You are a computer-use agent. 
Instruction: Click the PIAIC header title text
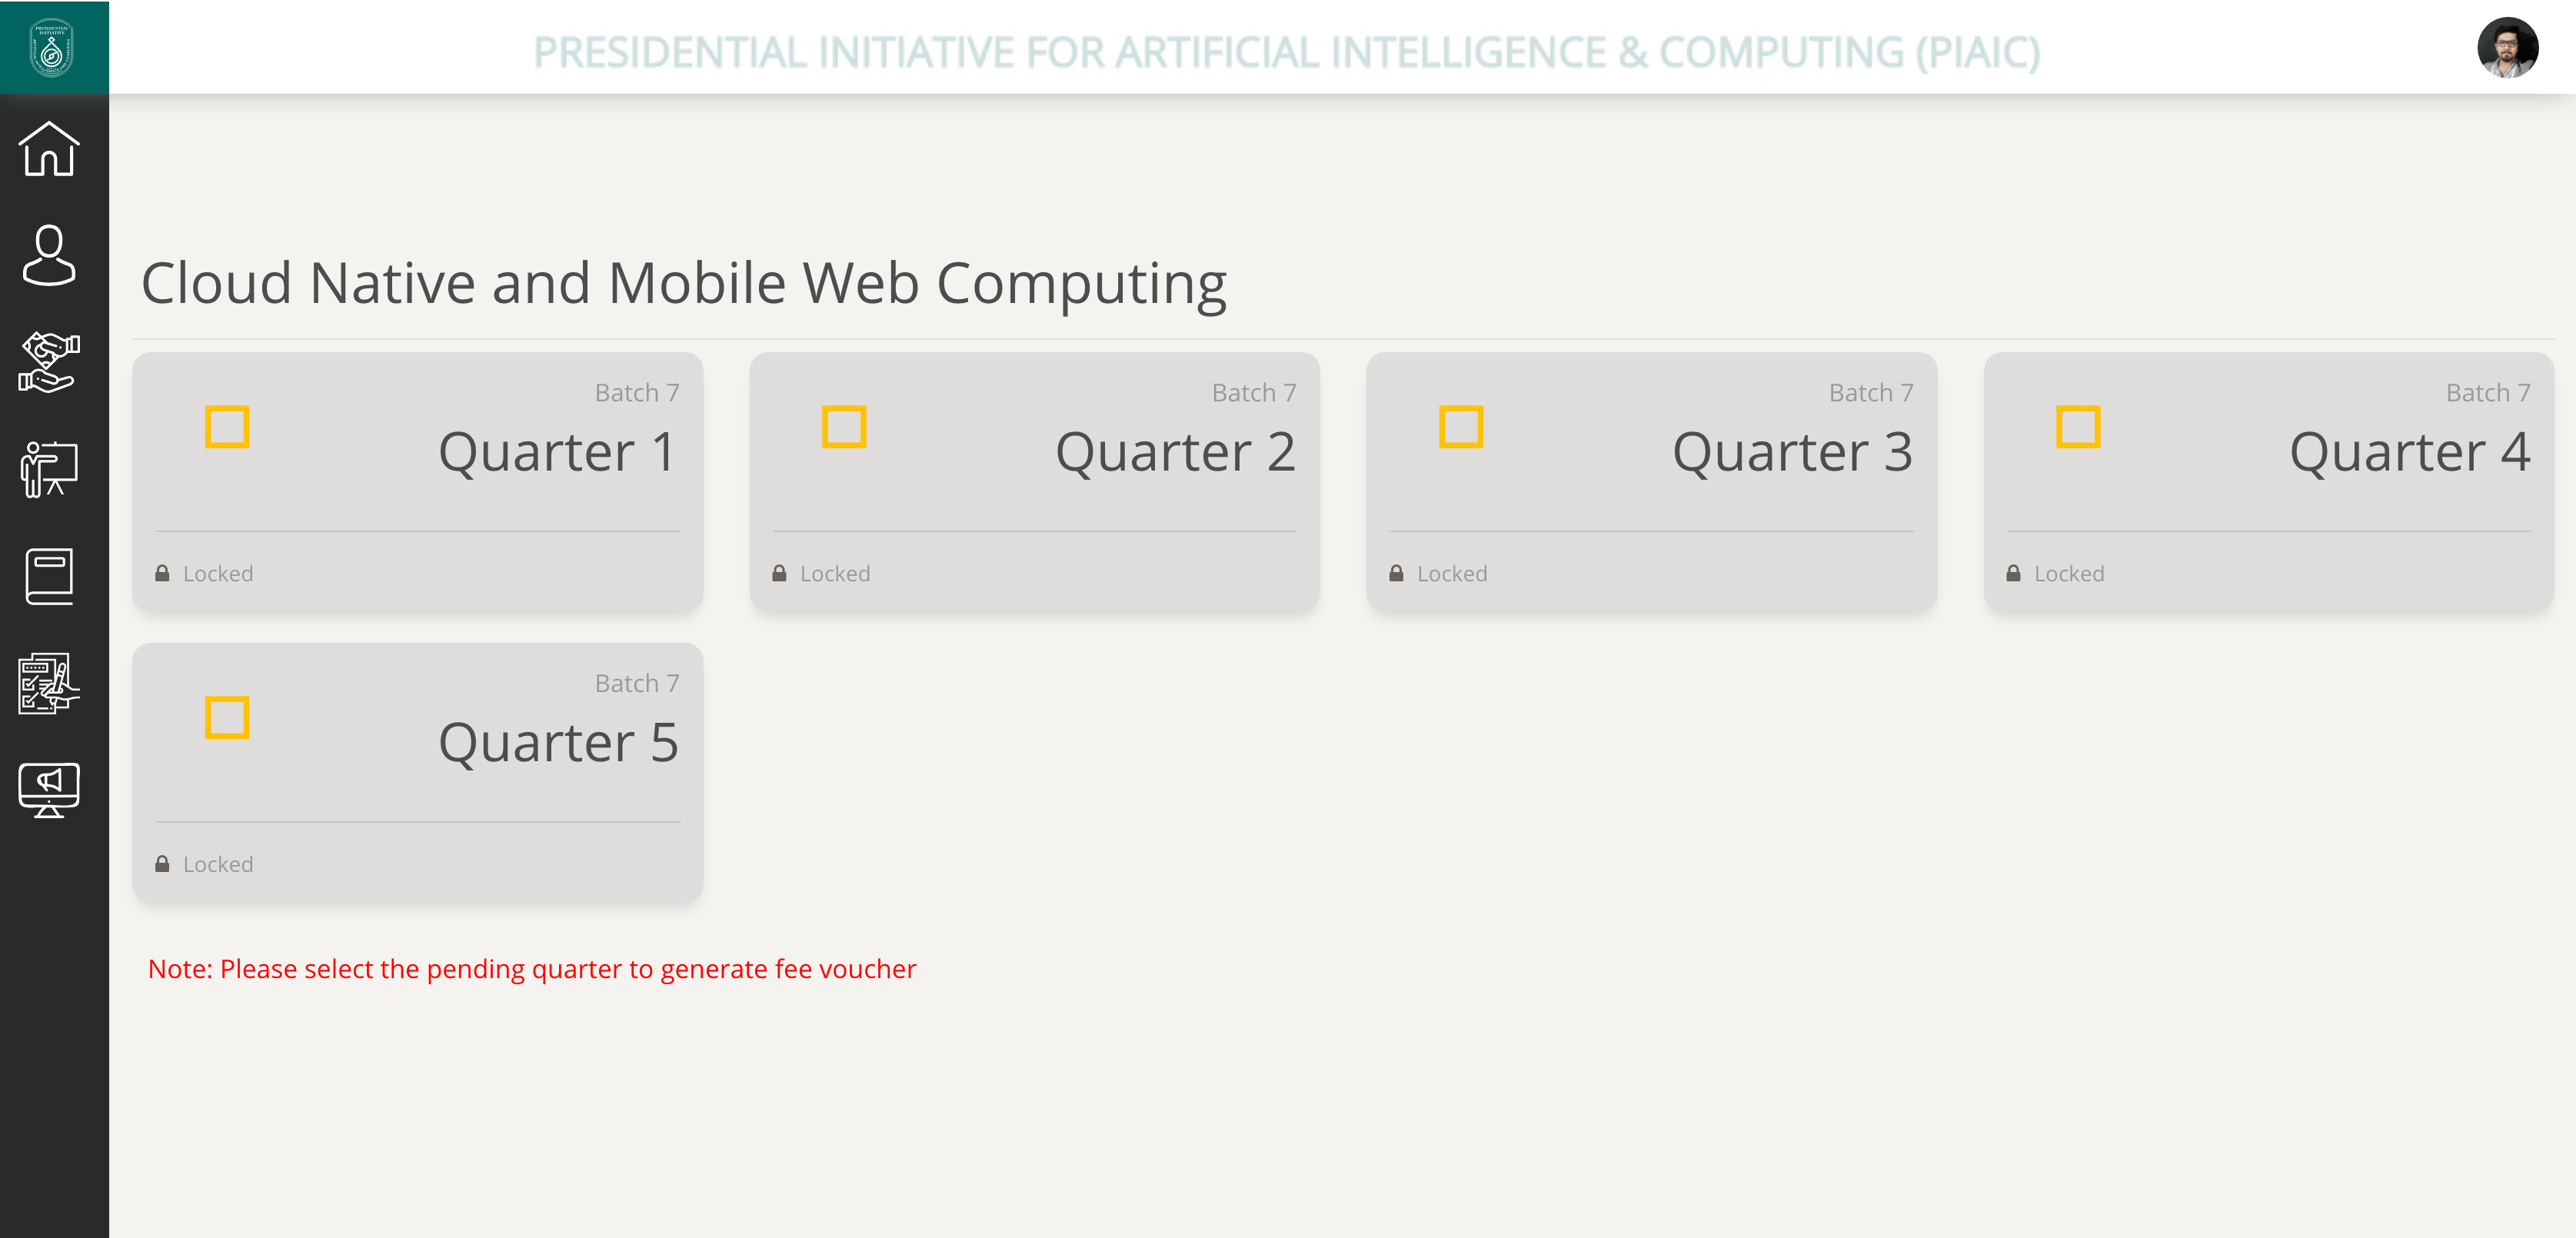pyautogui.click(x=1286, y=52)
